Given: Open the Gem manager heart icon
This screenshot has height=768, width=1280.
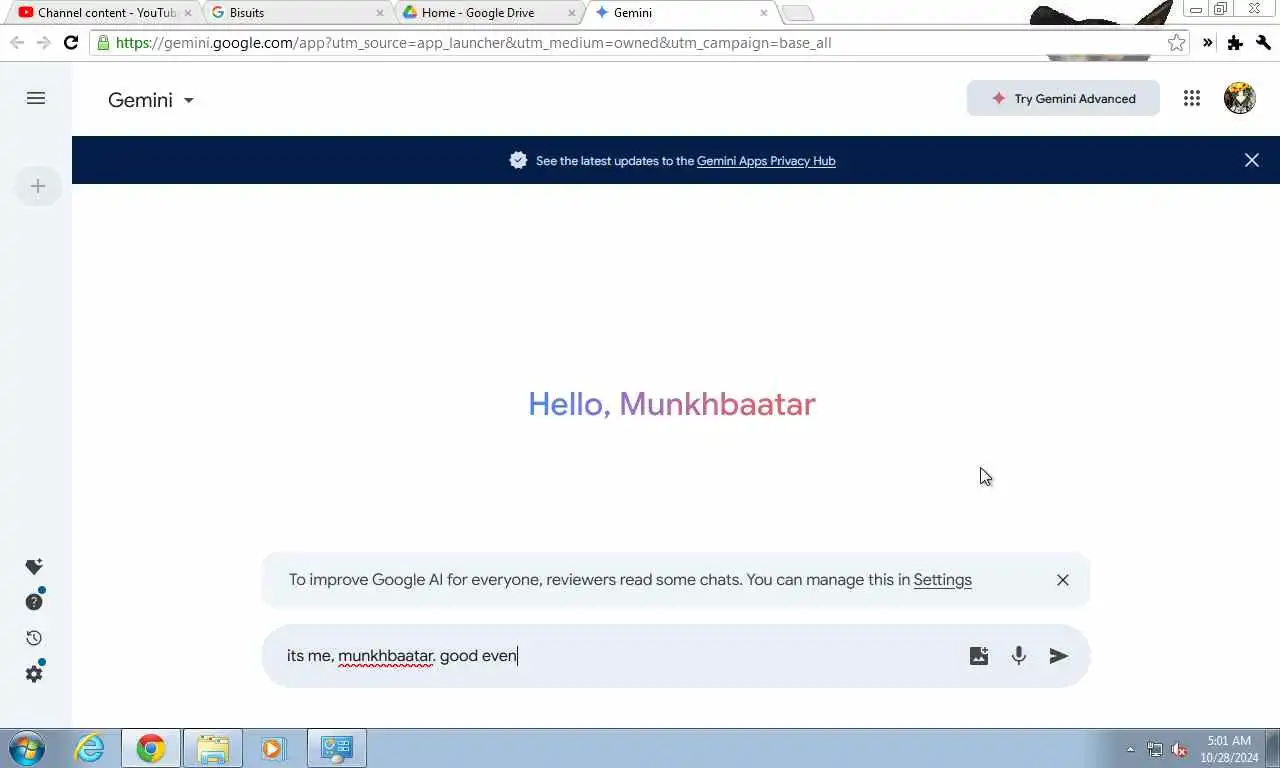Looking at the screenshot, I should point(34,567).
